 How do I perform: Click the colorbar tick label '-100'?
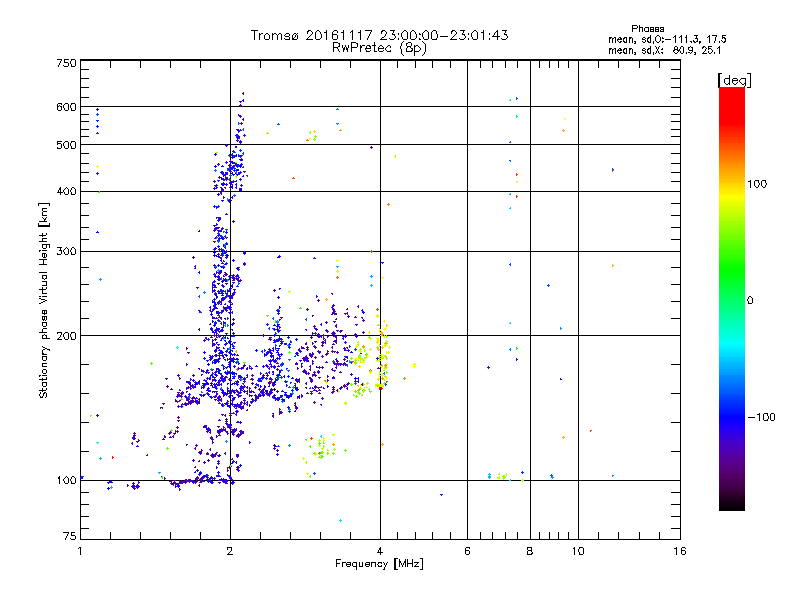coord(761,417)
